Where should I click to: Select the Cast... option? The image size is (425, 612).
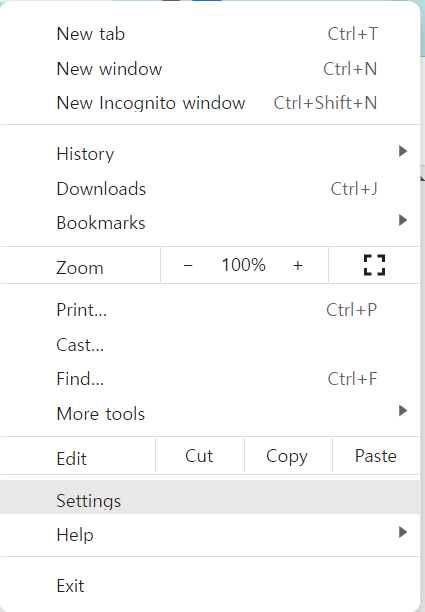pyautogui.click(x=210, y=345)
